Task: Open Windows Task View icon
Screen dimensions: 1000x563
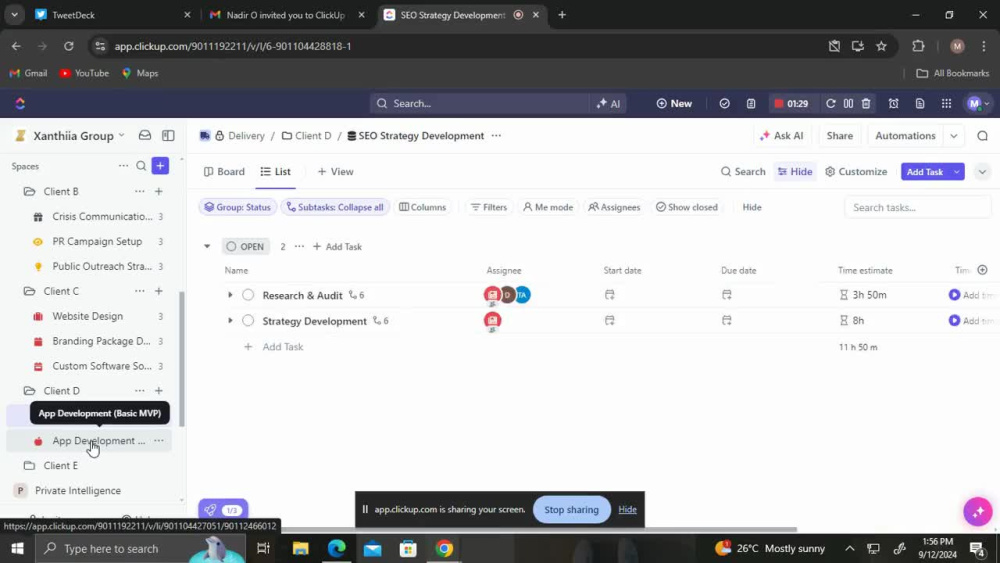Action: (263, 548)
